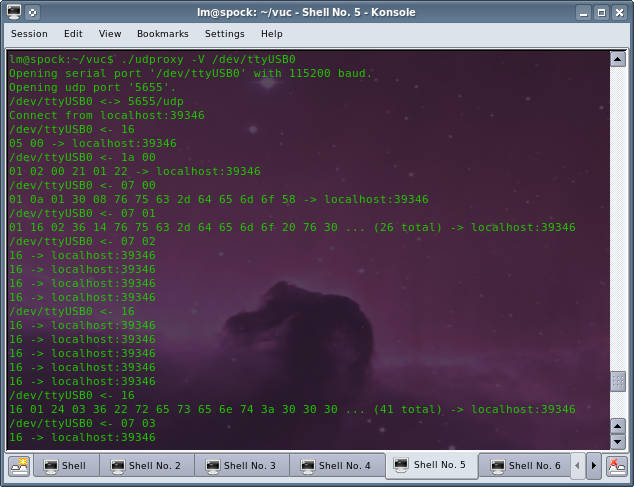The width and height of the screenshot is (634, 487).
Task: Click the scrollbar down arrow at the bottom
Action: point(618,441)
